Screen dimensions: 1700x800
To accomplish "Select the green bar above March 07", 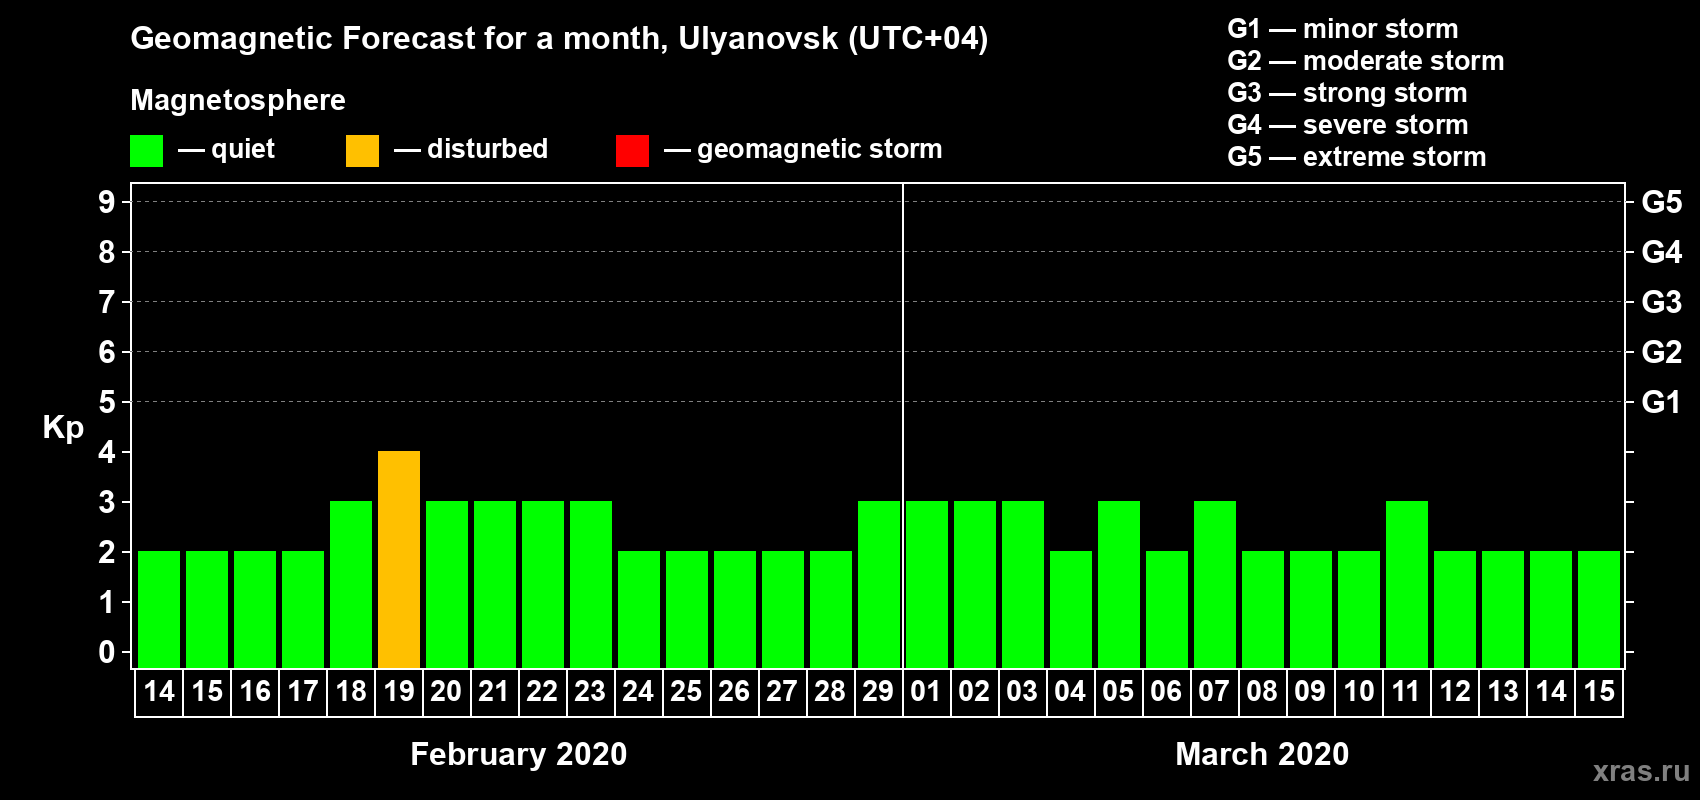I will click(x=1215, y=585).
